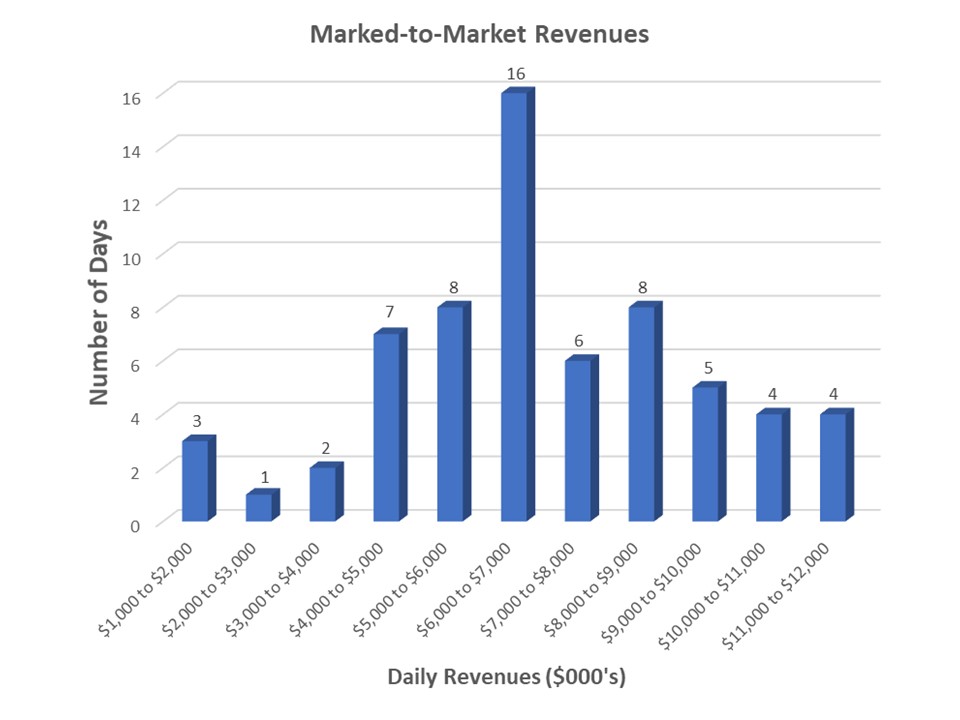Image resolution: width=960 pixels, height=720 pixels.
Task: Click the data label "16" above the bar
Action: [516, 73]
